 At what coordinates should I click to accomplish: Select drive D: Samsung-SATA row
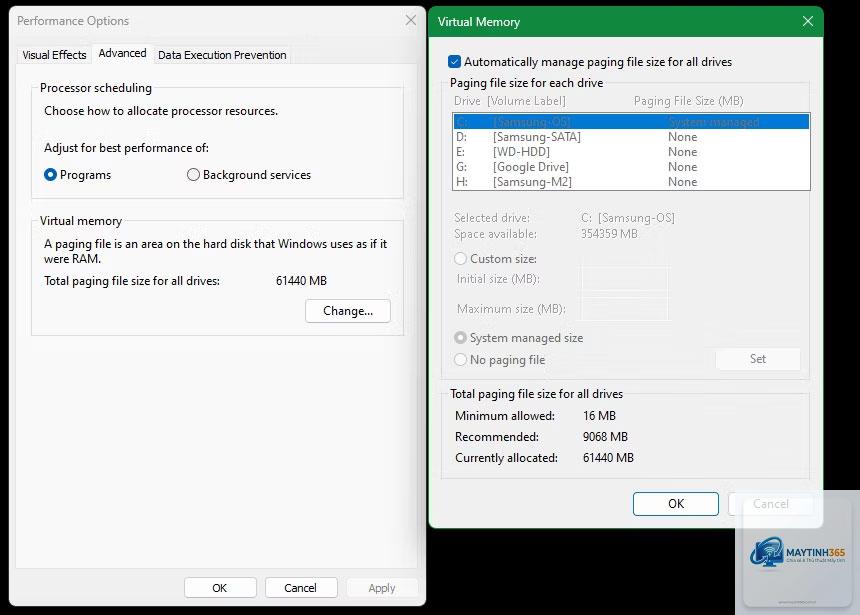(631, 137)
